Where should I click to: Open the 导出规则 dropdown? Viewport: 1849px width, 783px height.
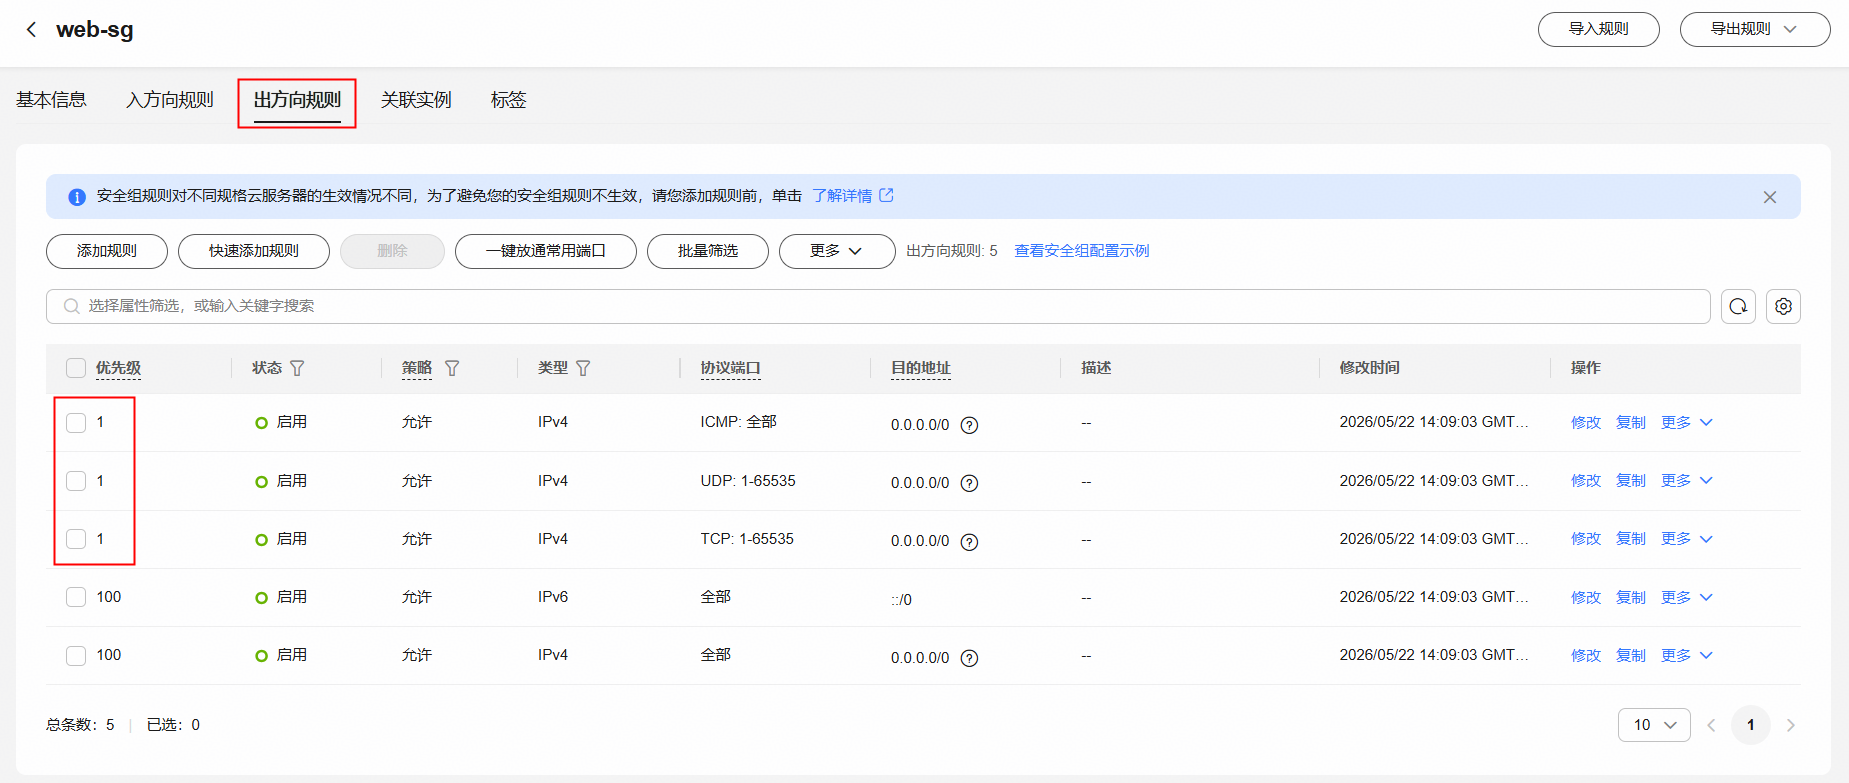pos(1755,29)
